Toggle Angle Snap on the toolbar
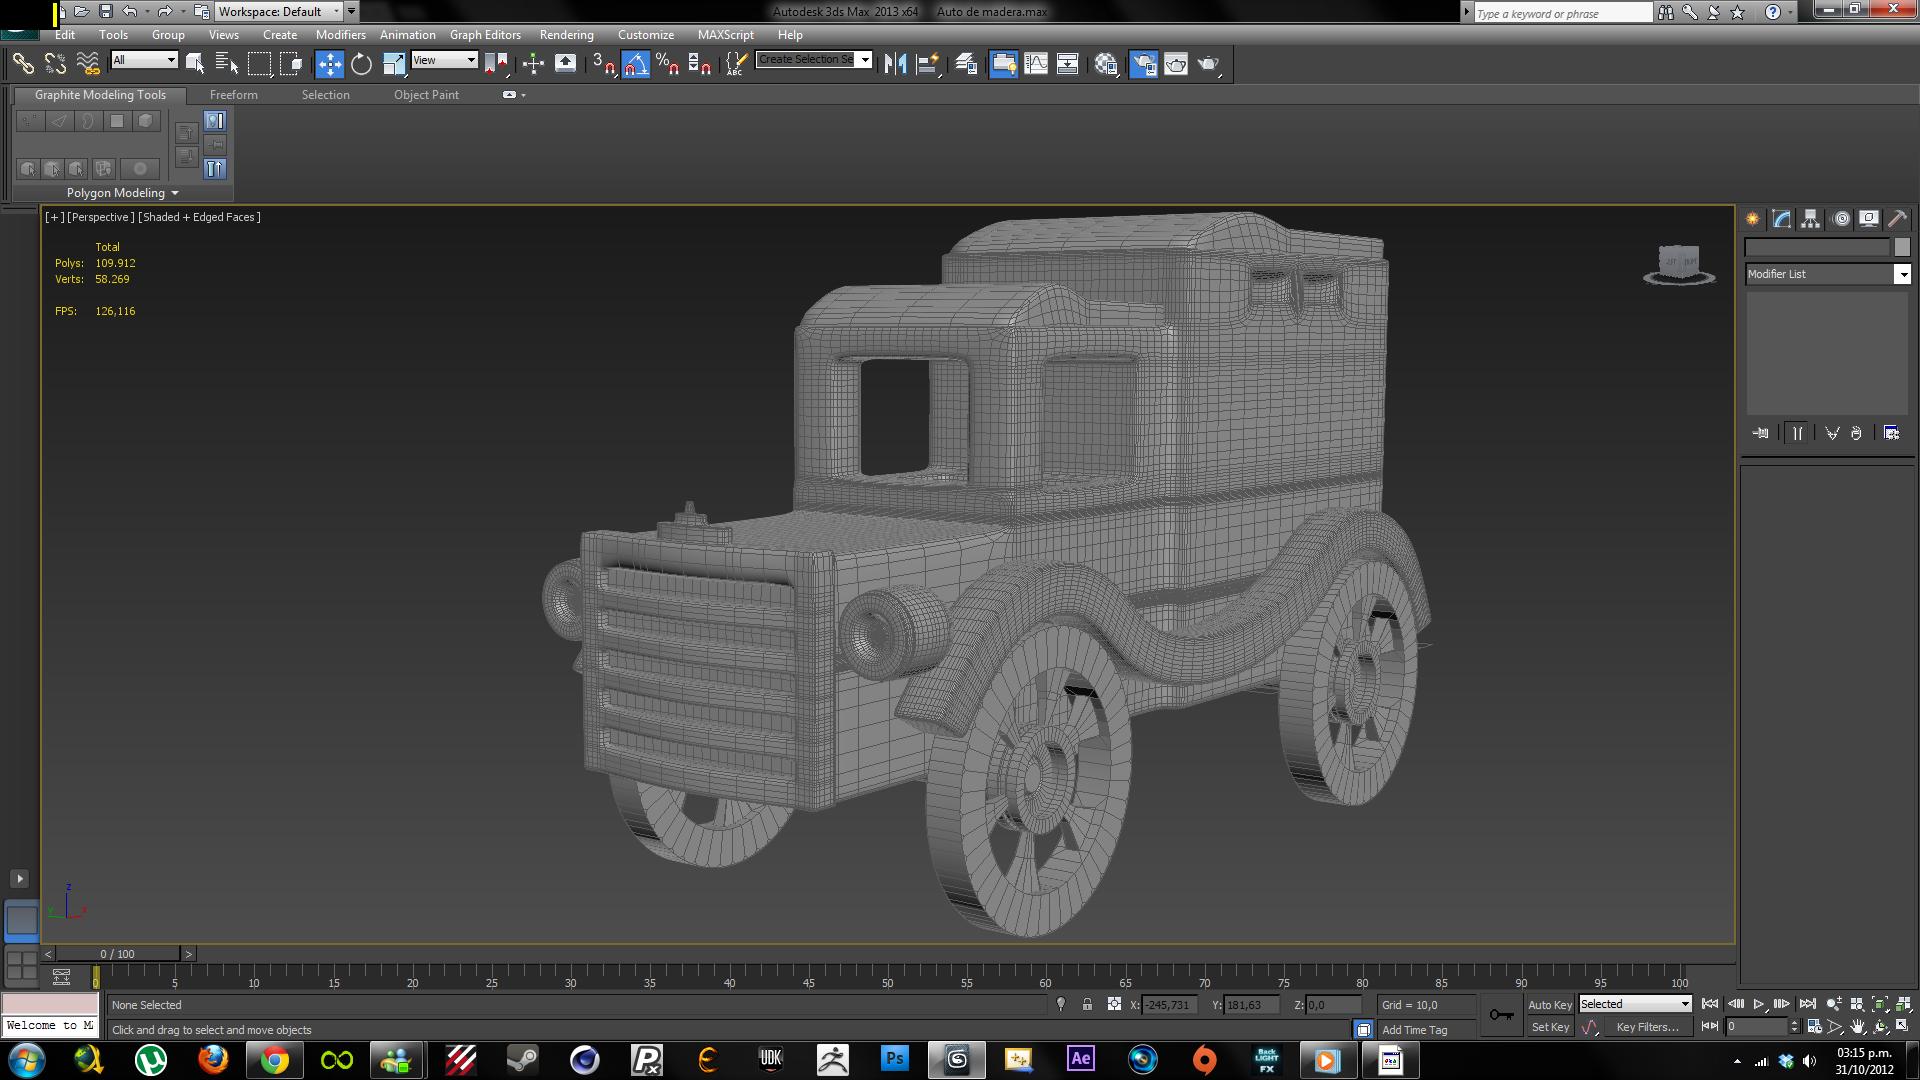Screen dimensions: 1920x1080 point(636,64)
